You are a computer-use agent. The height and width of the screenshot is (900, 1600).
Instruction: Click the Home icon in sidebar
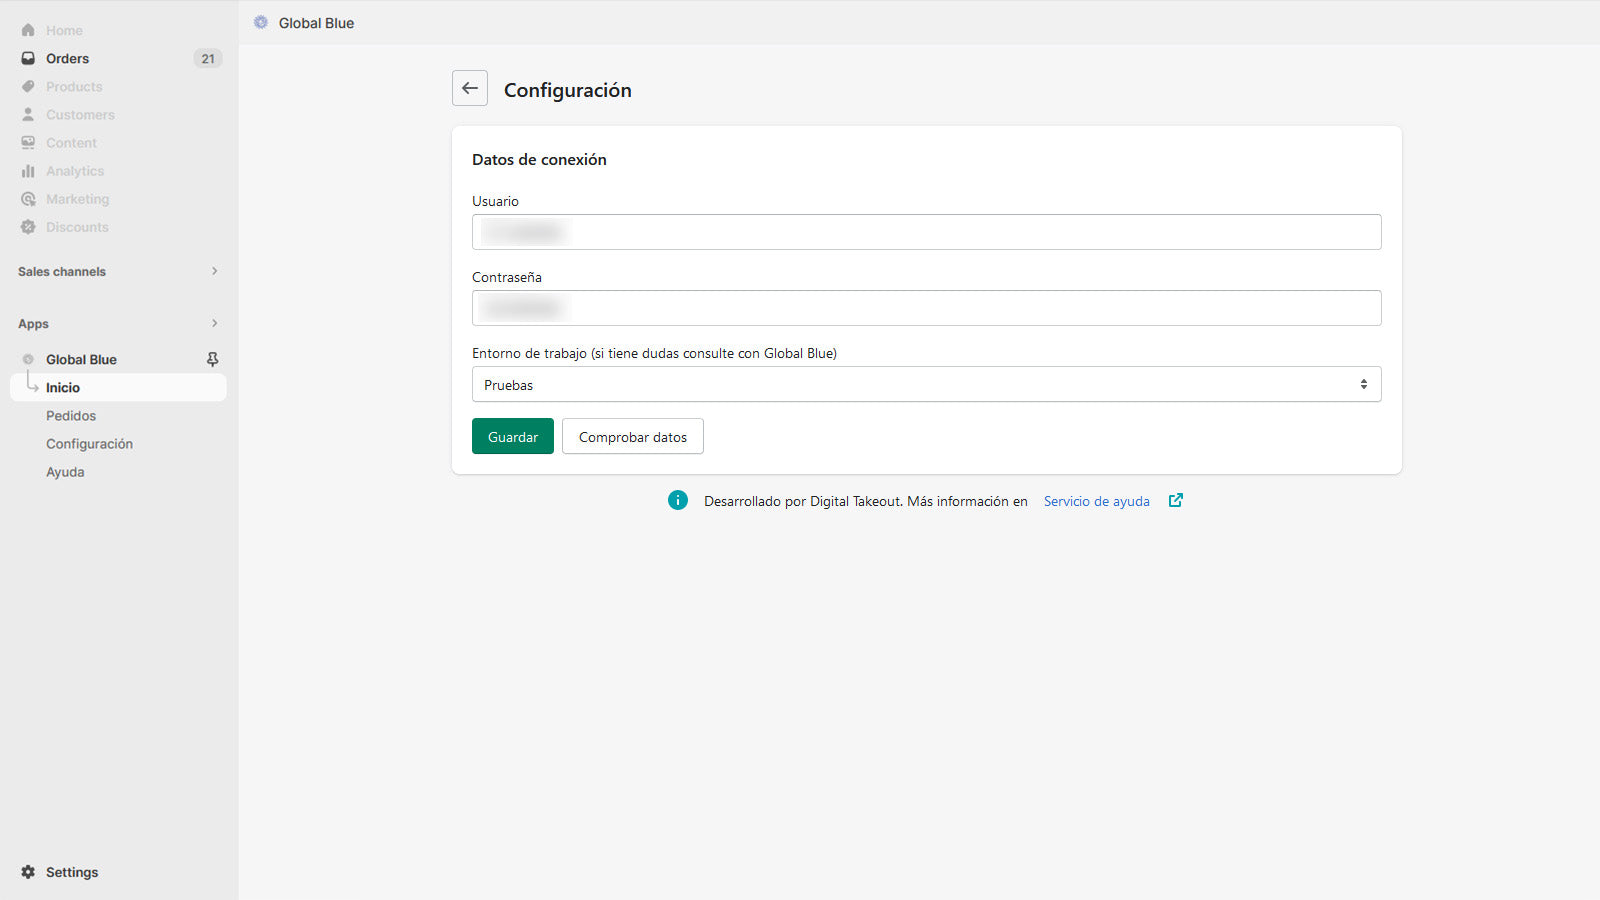tap(28, 30)
